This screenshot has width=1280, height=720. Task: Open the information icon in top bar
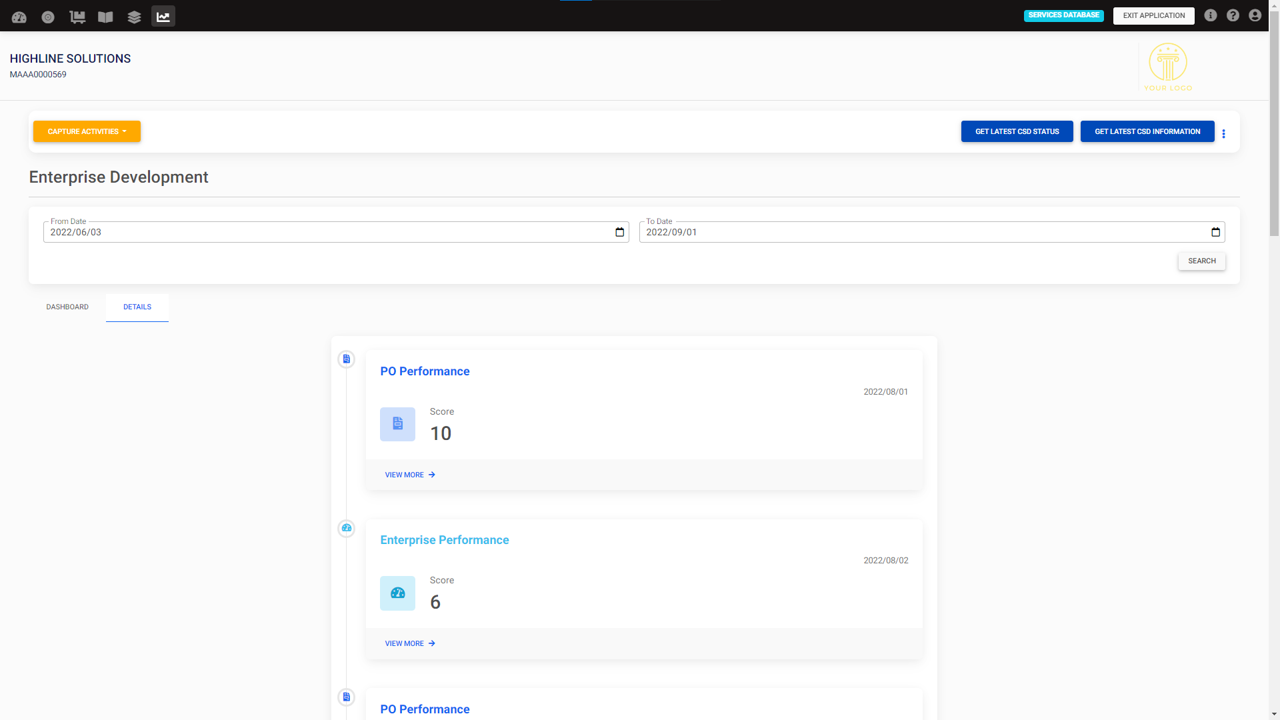coord(1210,15)
